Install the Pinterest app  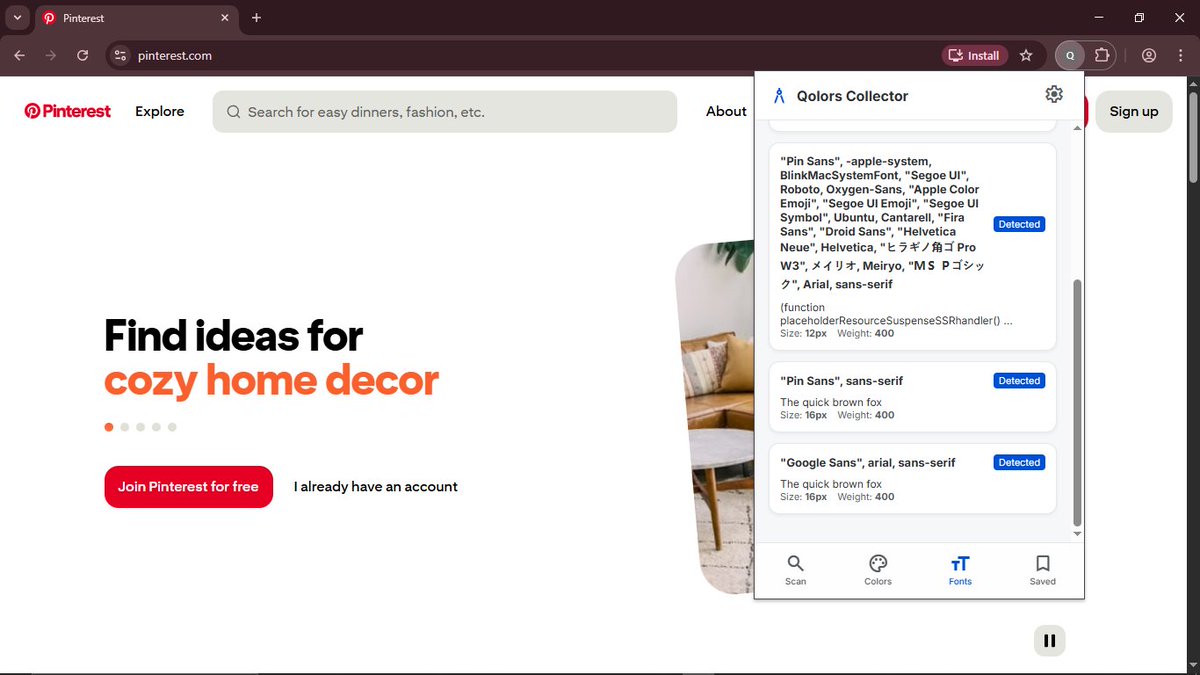974,56
